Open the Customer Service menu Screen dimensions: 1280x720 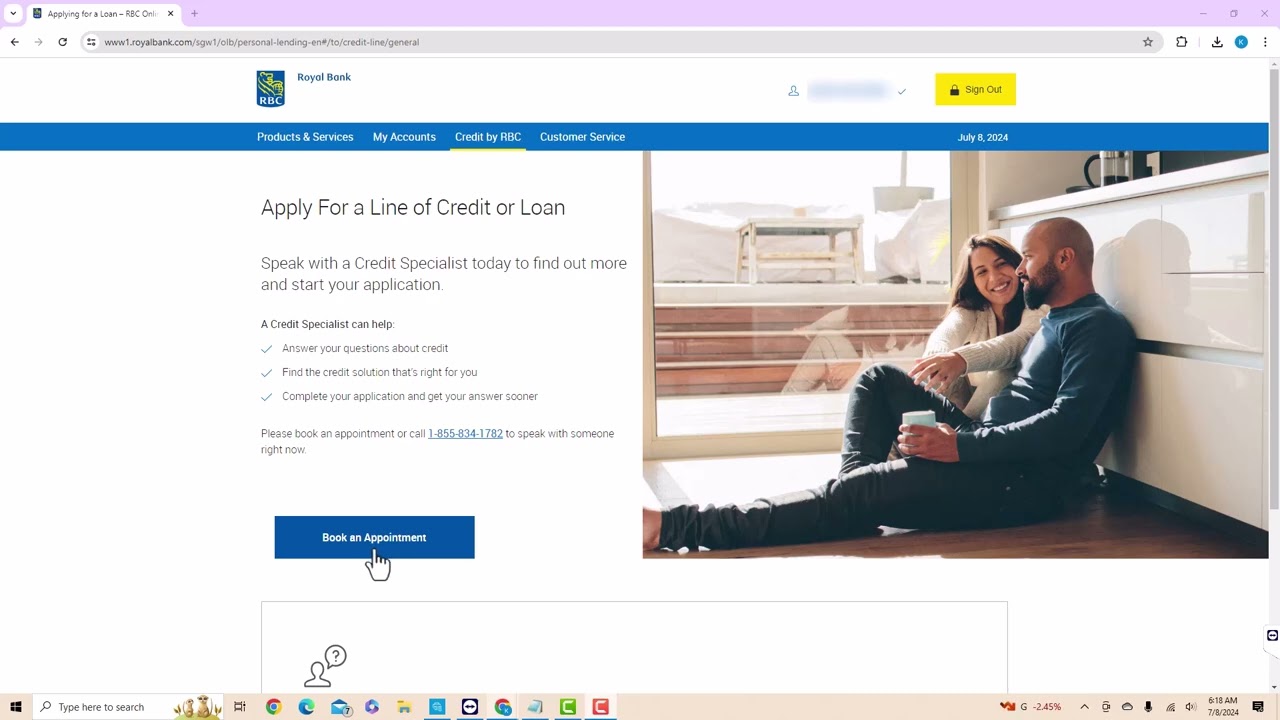coord(582,137)
